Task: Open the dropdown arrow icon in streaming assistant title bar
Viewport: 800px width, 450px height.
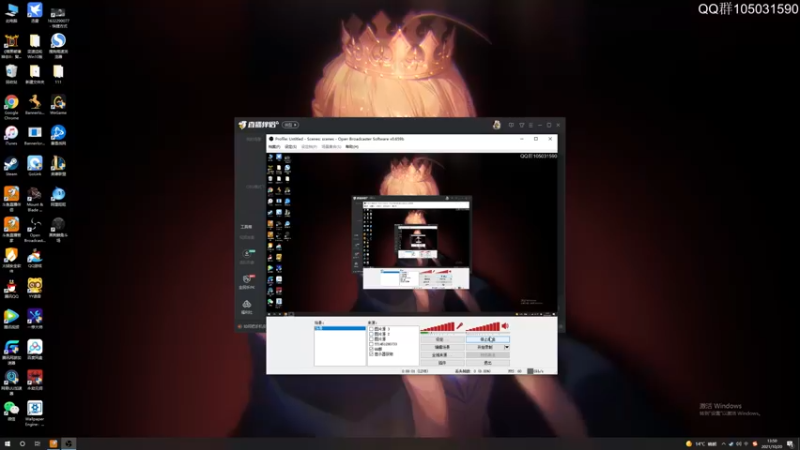Action: (x=521, y=125)
